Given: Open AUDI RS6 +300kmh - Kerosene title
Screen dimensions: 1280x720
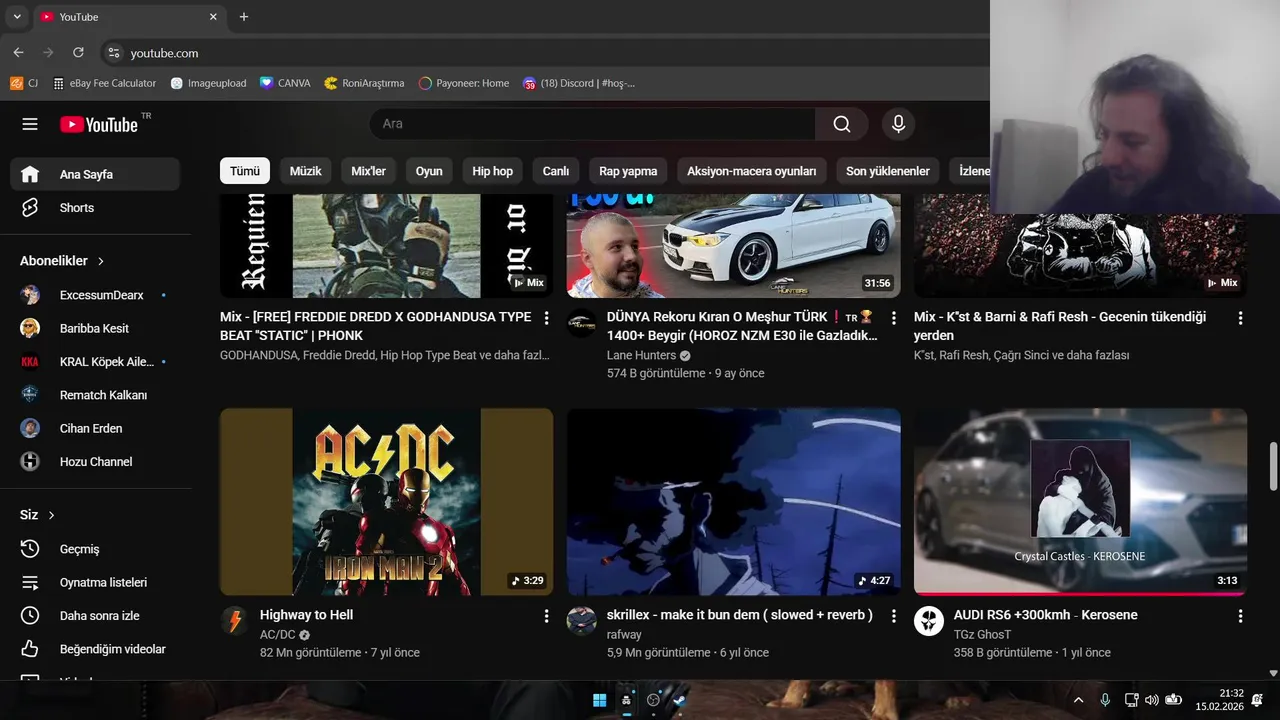Looking at the screenshot, I should coord(1046,615).
